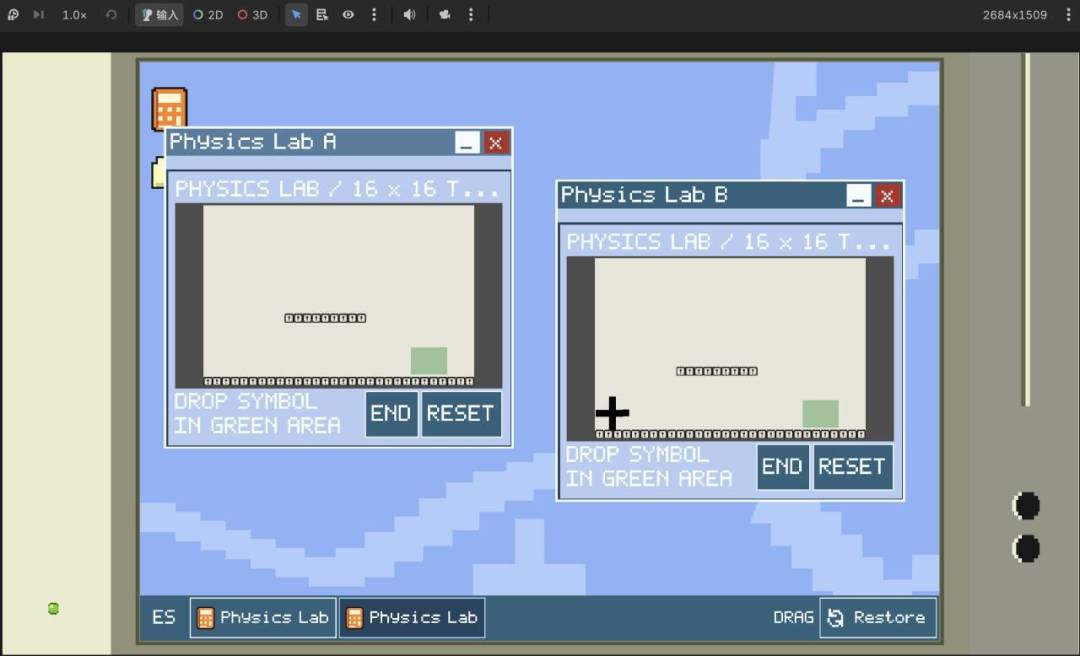Click the green area in Physics Lab B

(x=820, y=413)
